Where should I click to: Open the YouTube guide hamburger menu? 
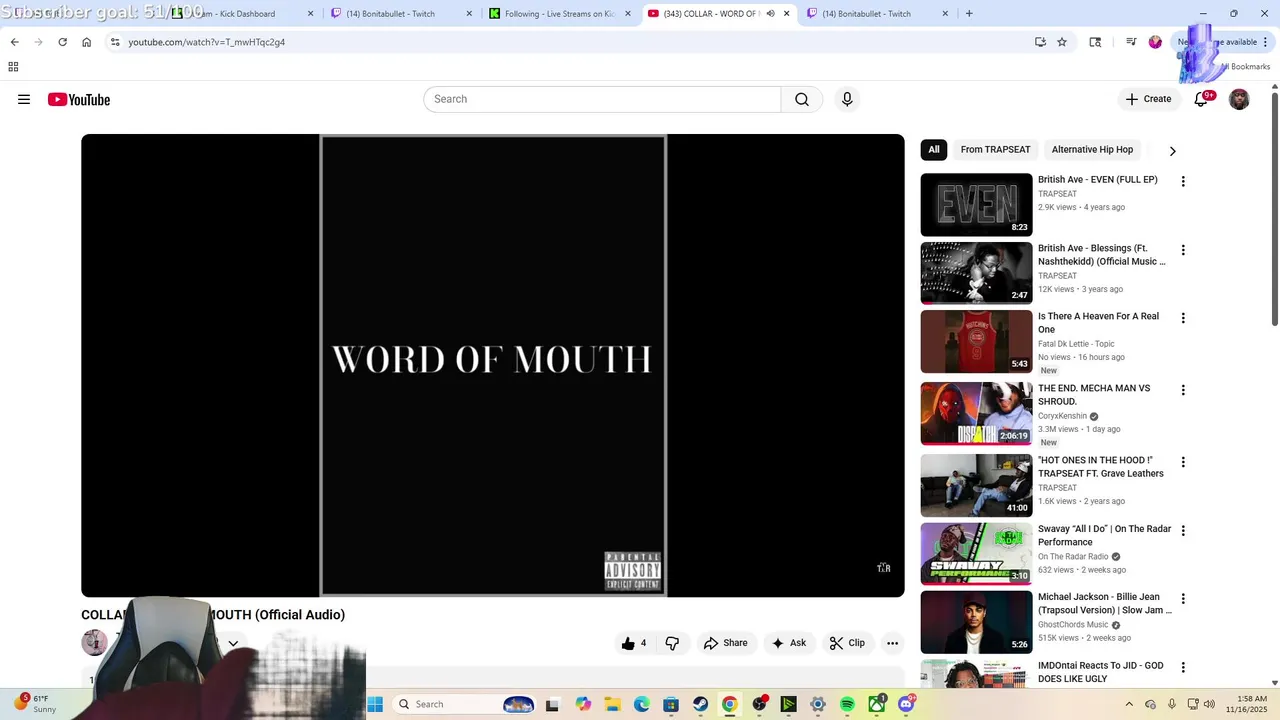tap(24, 99)
